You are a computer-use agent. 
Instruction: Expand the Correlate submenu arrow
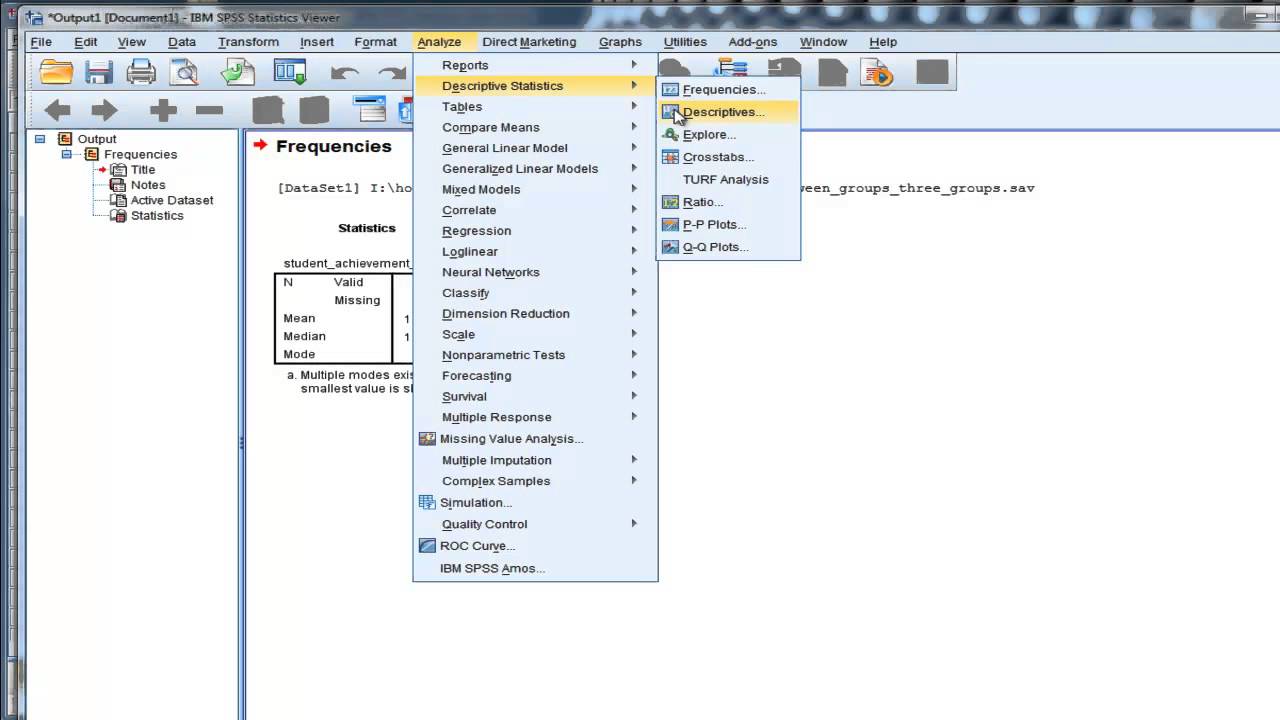tap(634, 210)
